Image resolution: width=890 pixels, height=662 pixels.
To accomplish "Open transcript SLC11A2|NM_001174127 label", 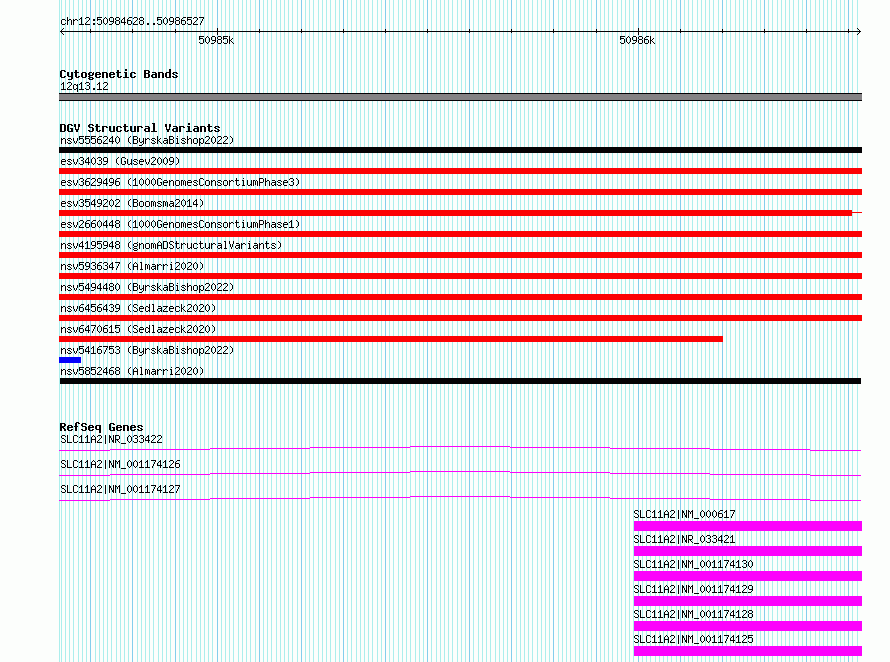I will [120, 489].
